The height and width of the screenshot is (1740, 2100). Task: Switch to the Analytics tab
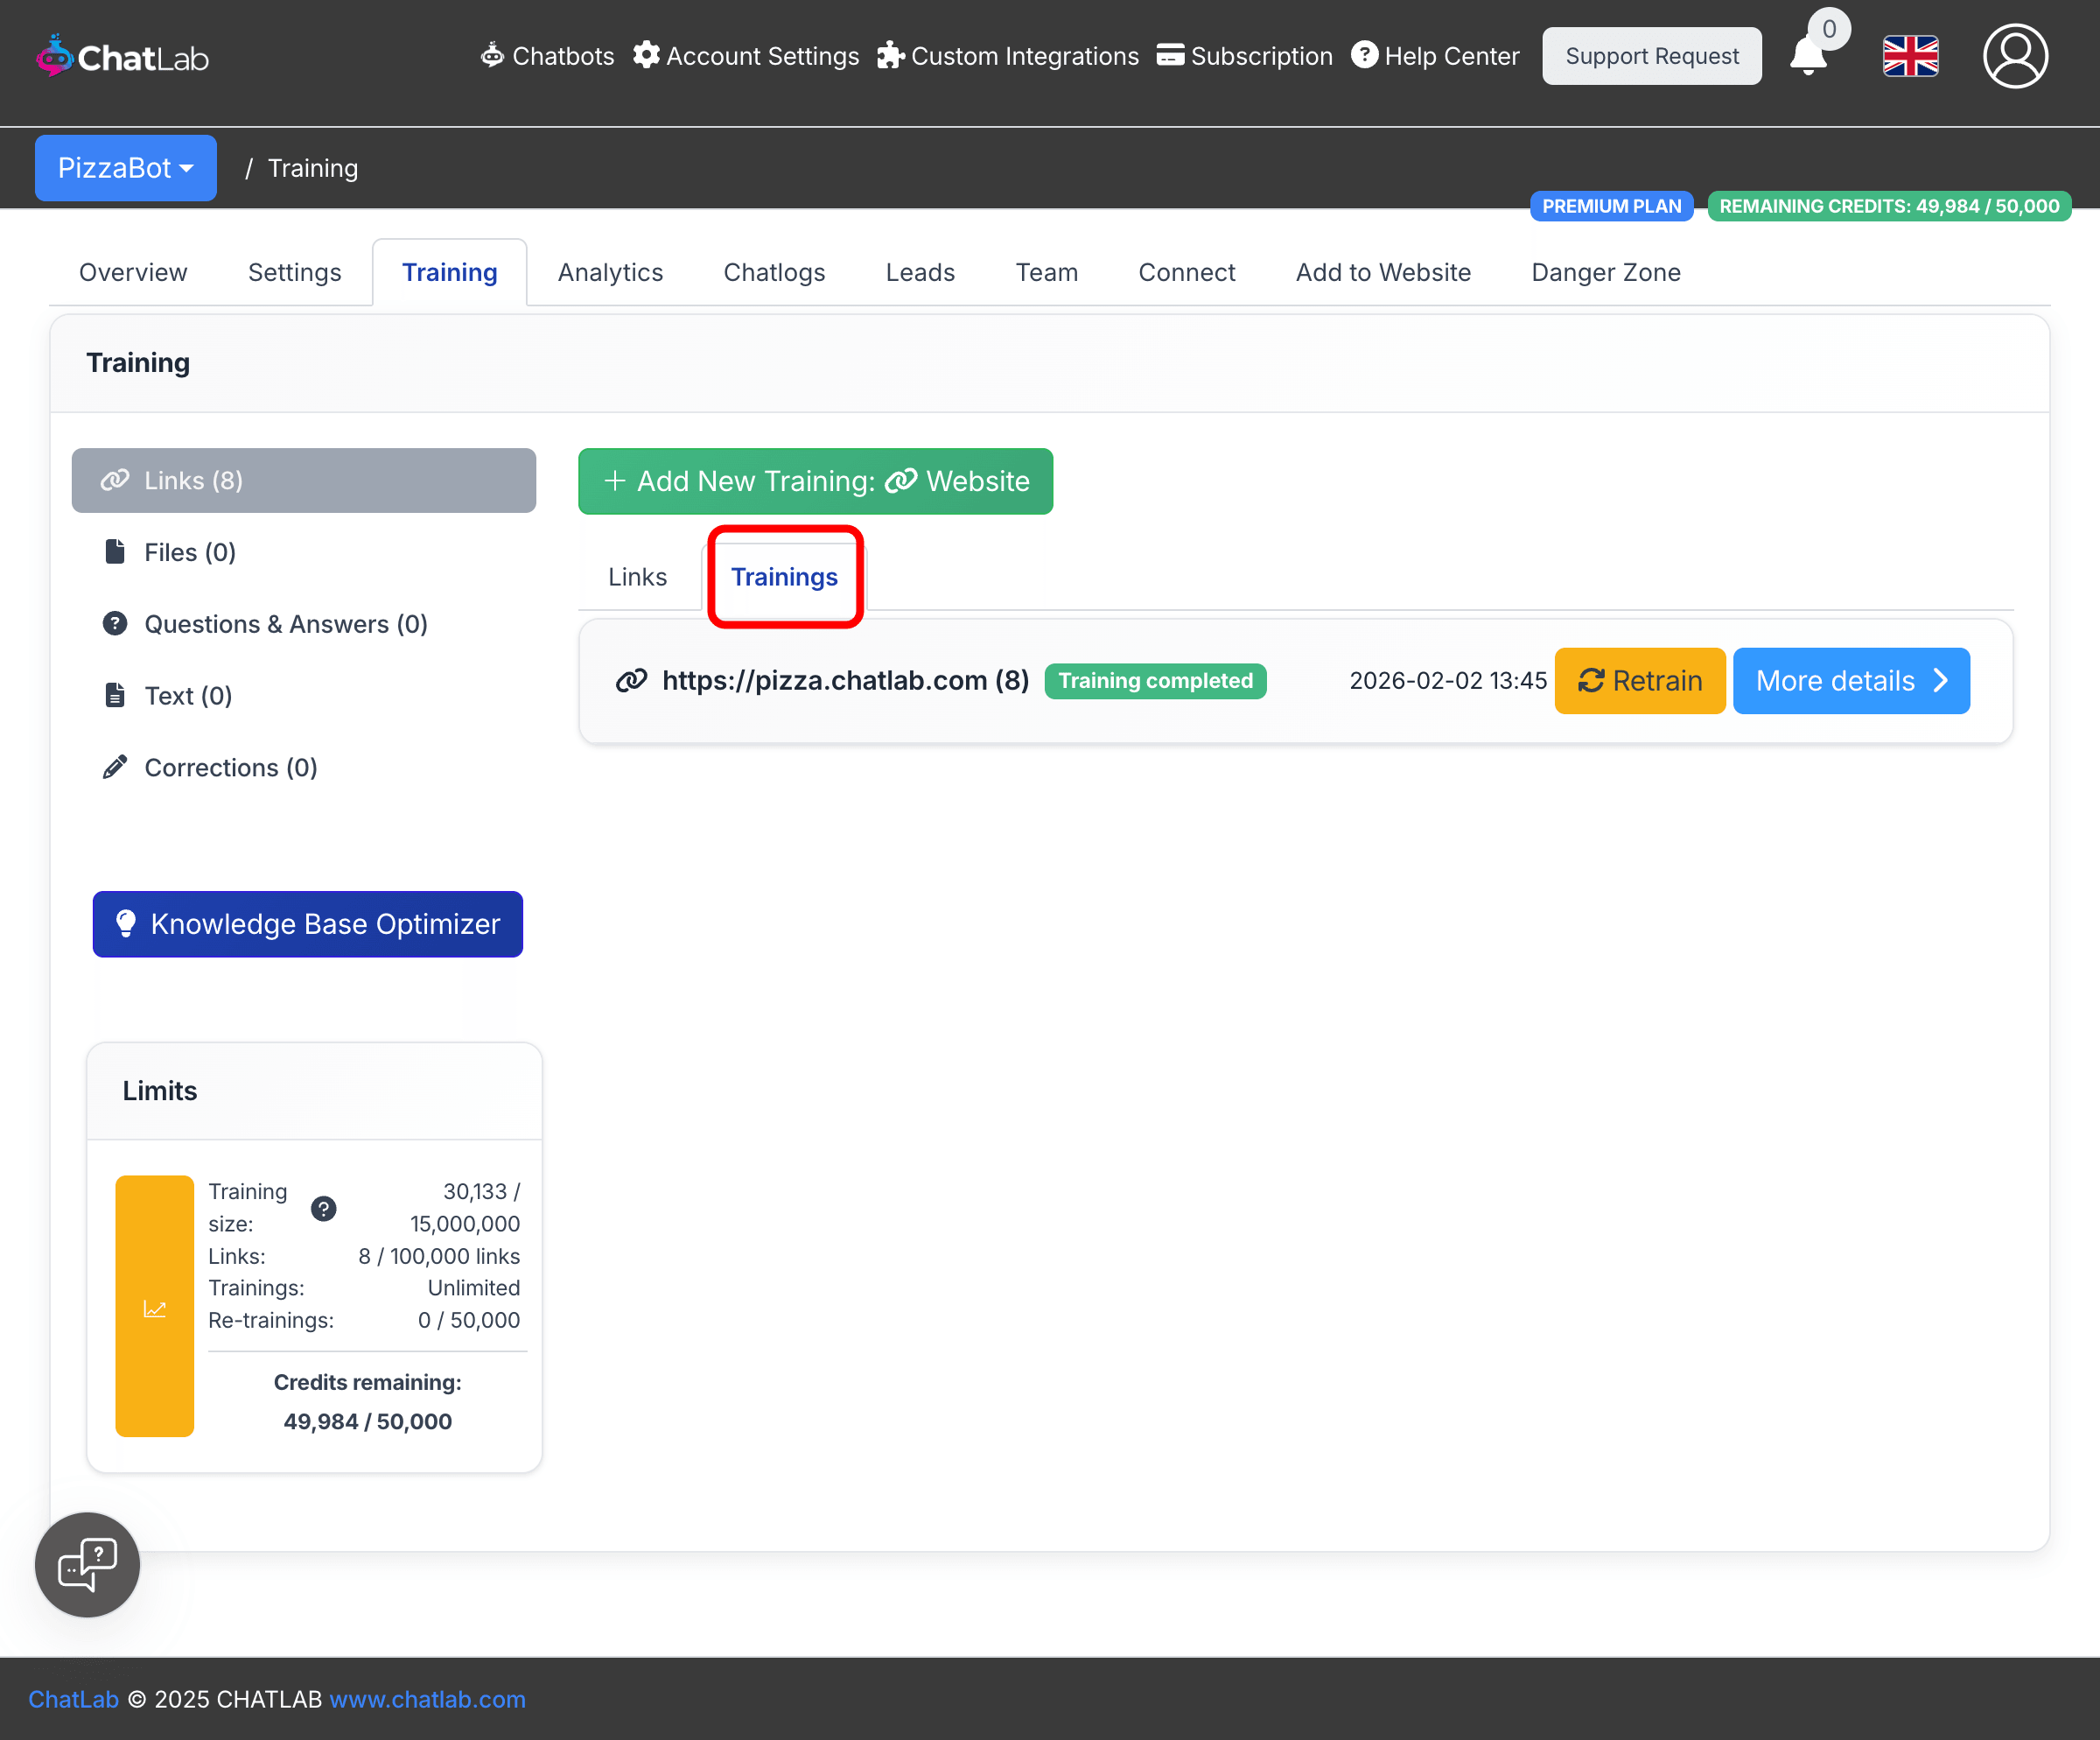coord(610,272)
